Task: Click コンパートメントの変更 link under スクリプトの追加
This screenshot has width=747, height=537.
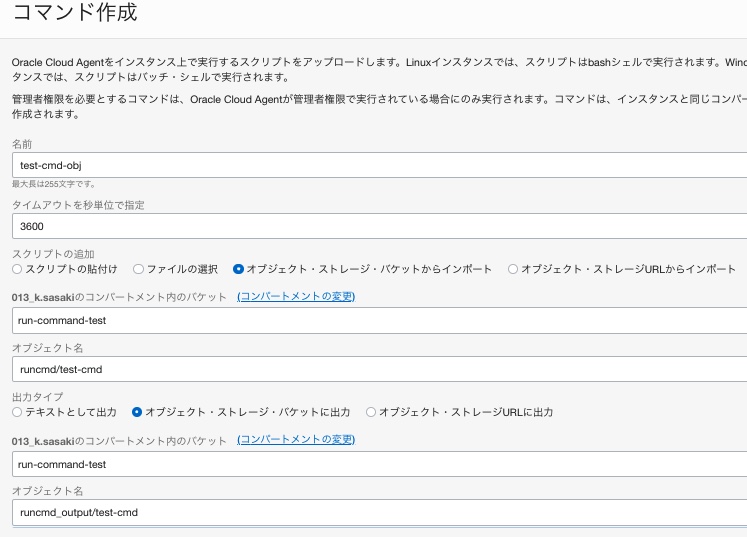Action: [x=296, y=297]
